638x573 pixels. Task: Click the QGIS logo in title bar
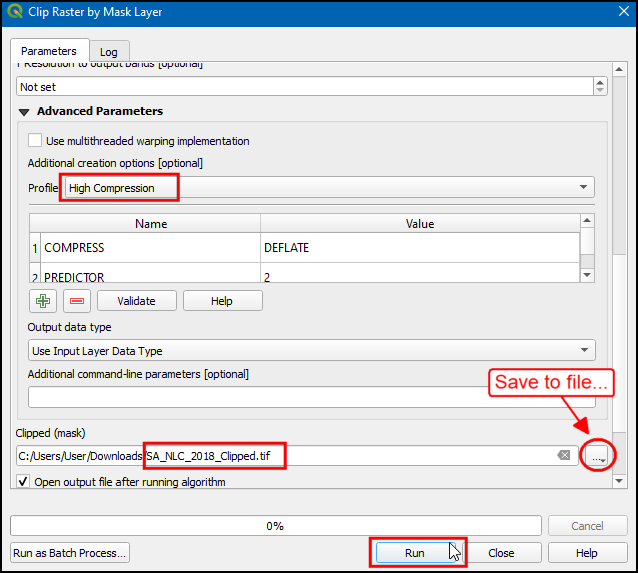tap(15, 12)
